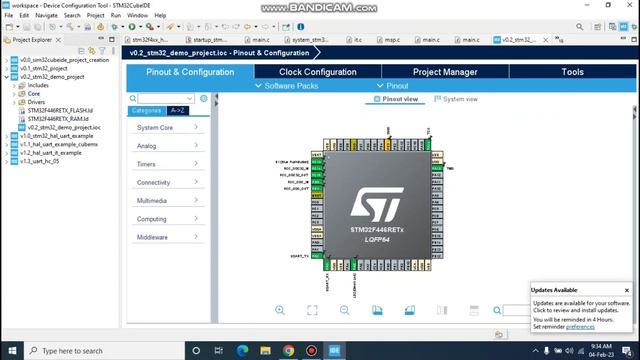The width and height of the screenshot is (640, 360).
Task: Close the v0.2_stm32 editor tab
Action: [x=546, y=40]
